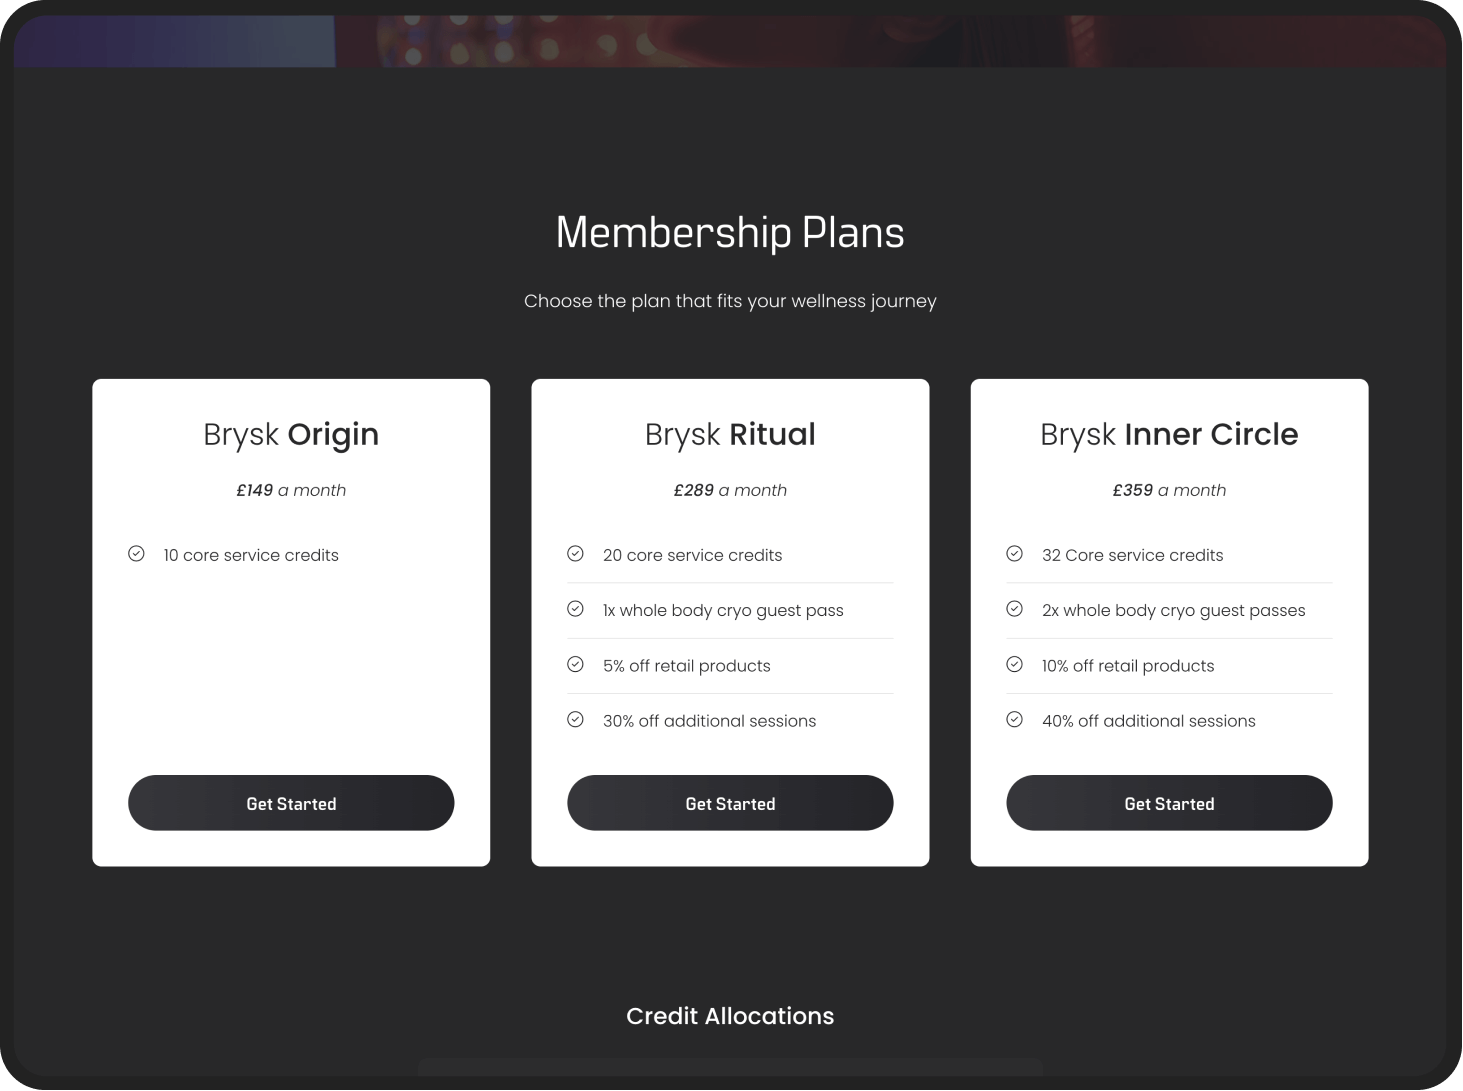Click checkmark icon beside 10 core service credits

pyautogui.click(x=136, y=554)
